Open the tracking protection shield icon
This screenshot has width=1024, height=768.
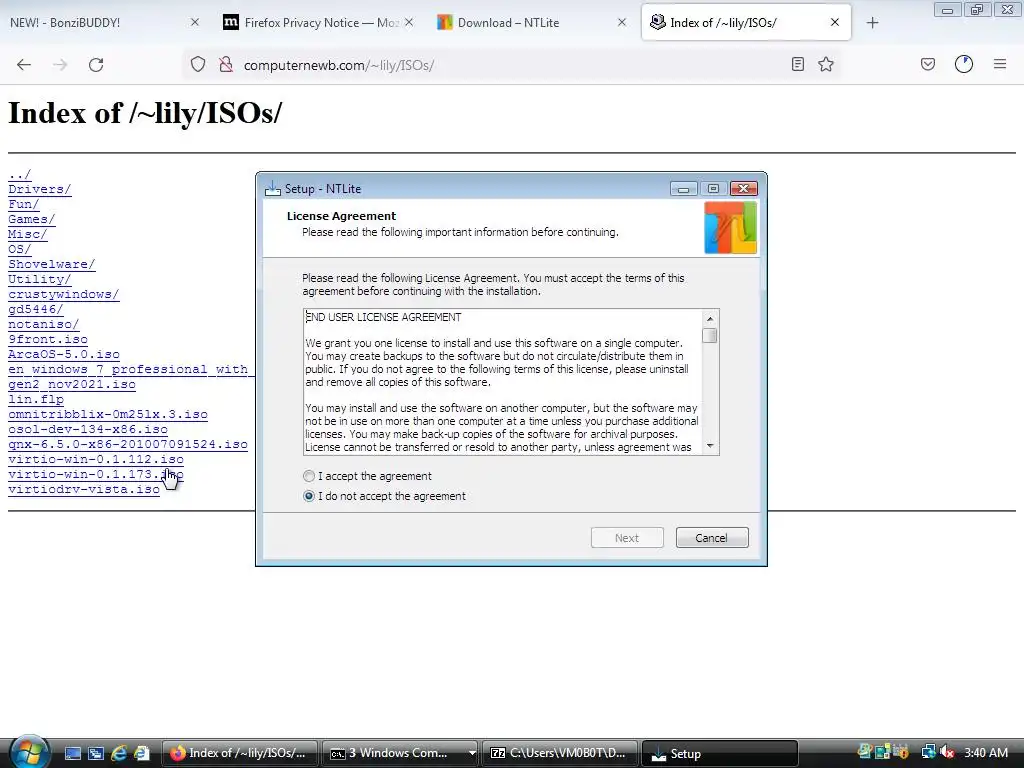(x=198, y=65)
